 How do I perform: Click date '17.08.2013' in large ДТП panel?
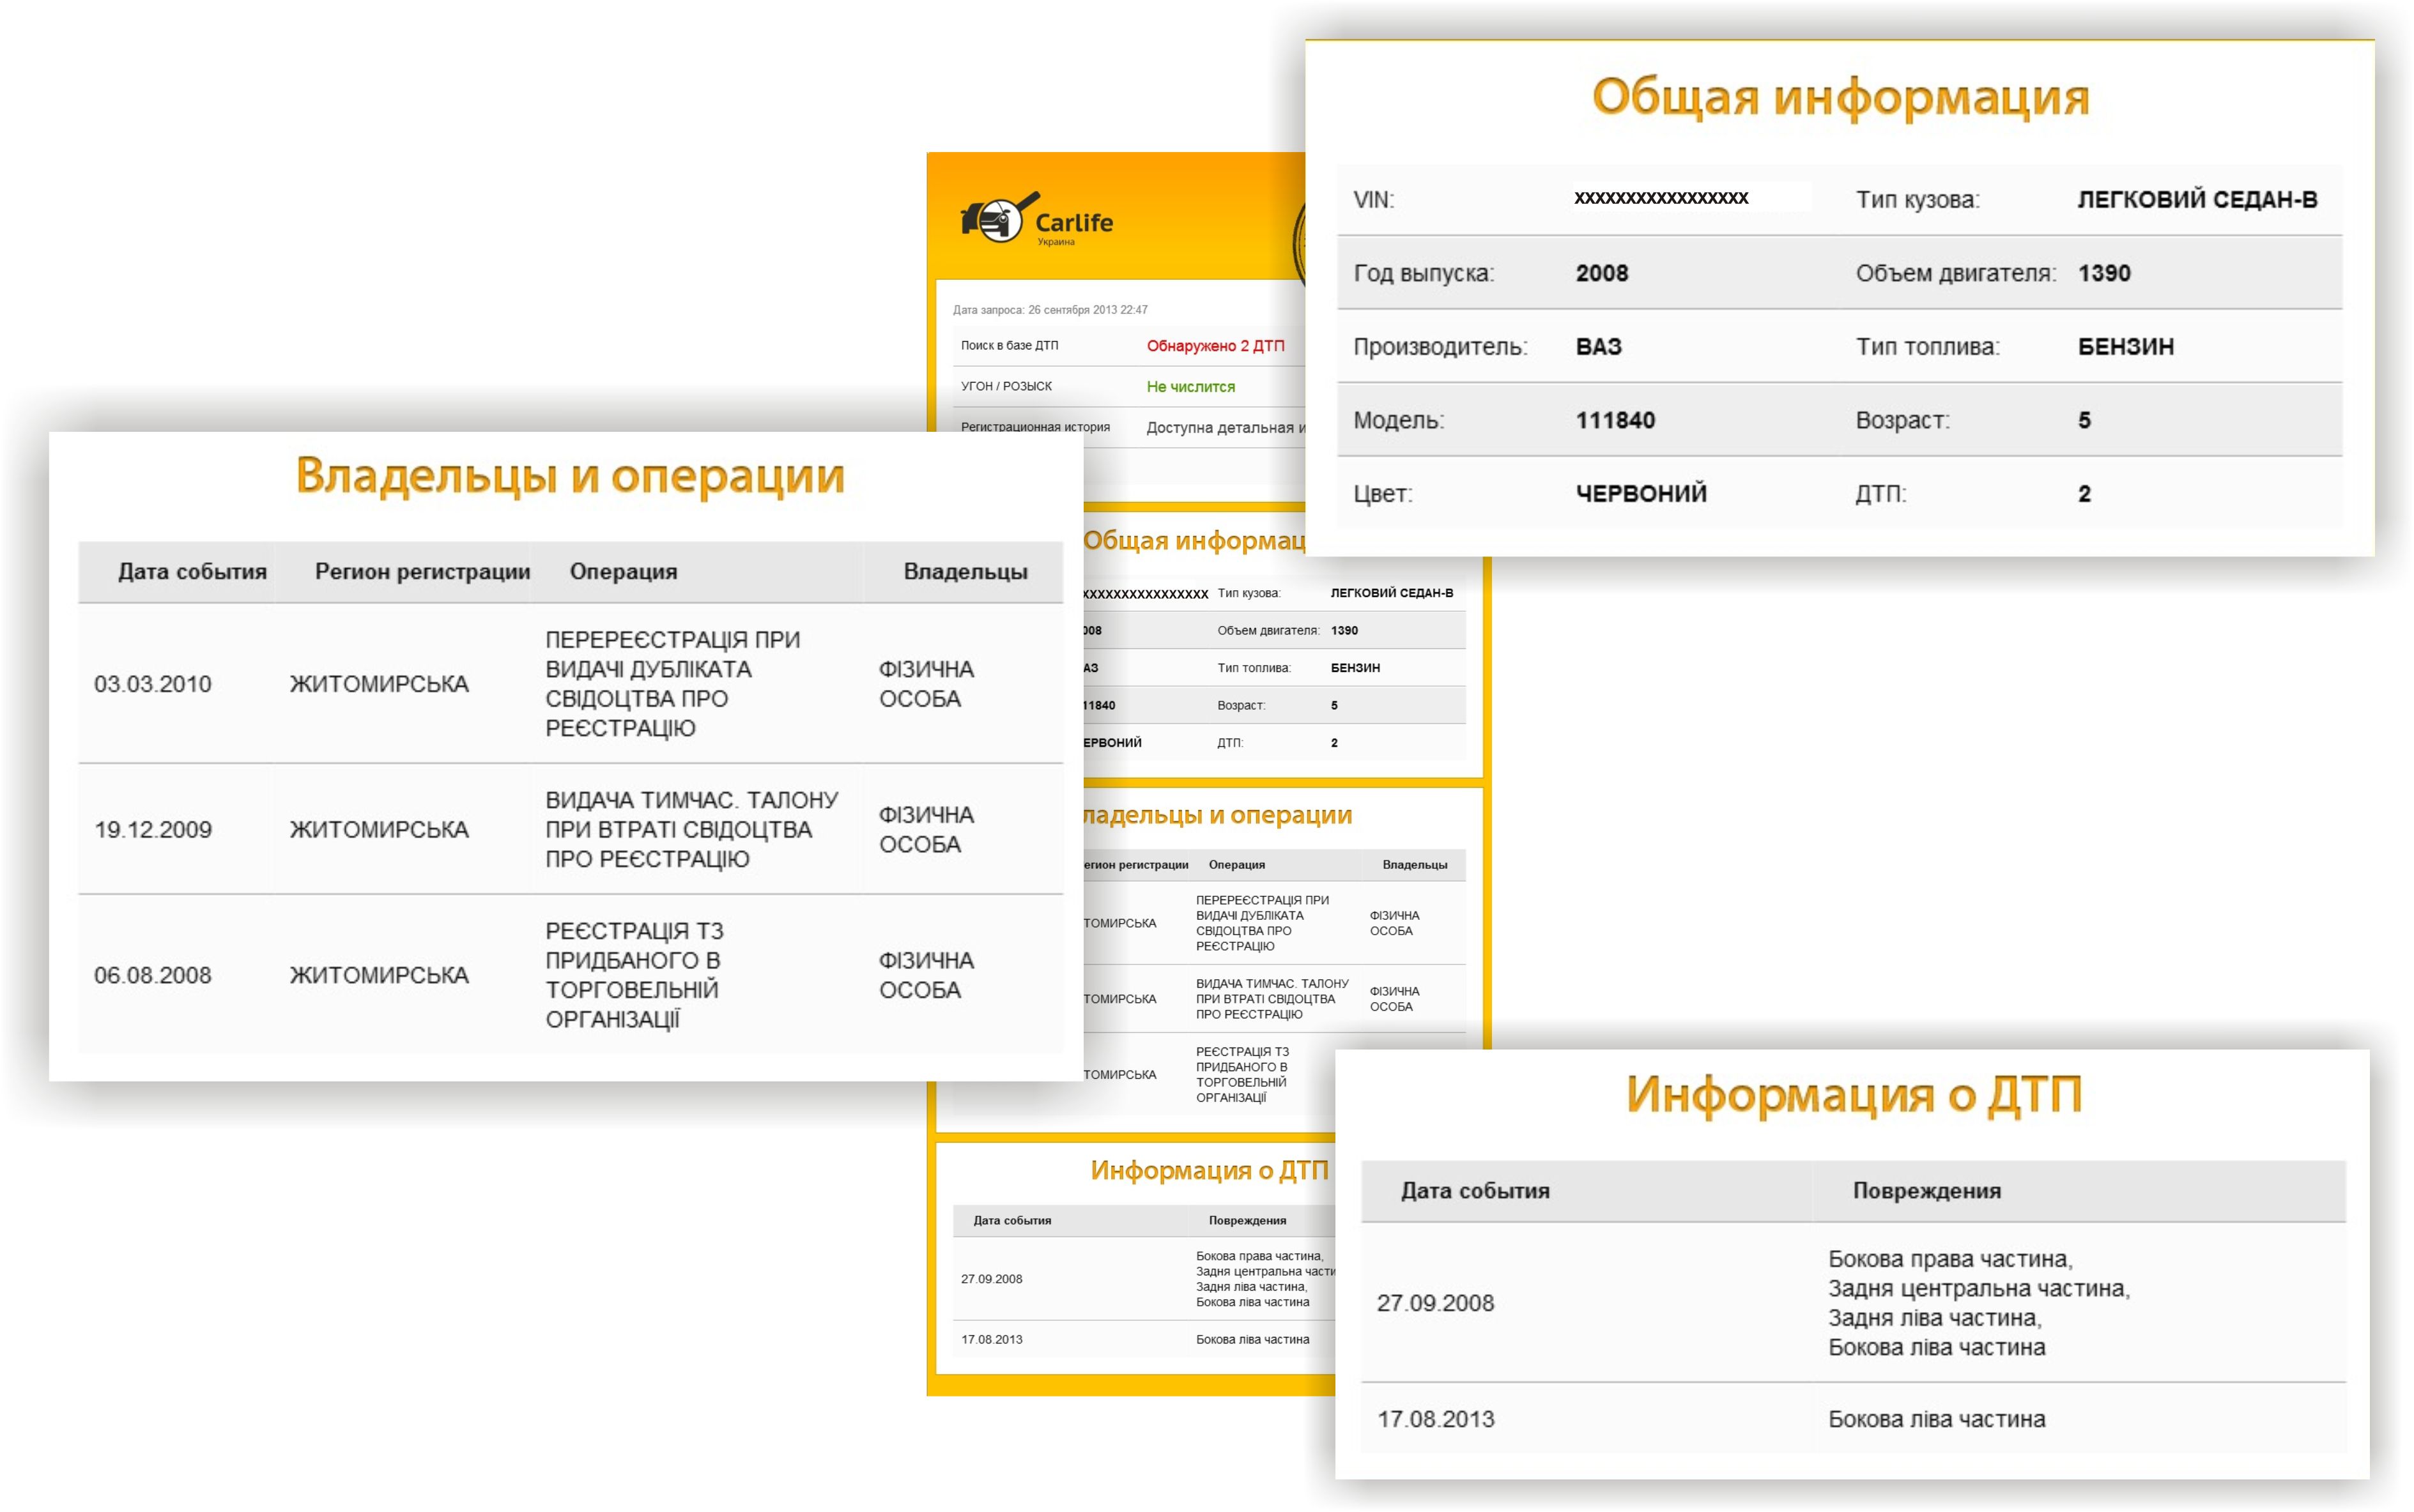pos(1435,1420)
